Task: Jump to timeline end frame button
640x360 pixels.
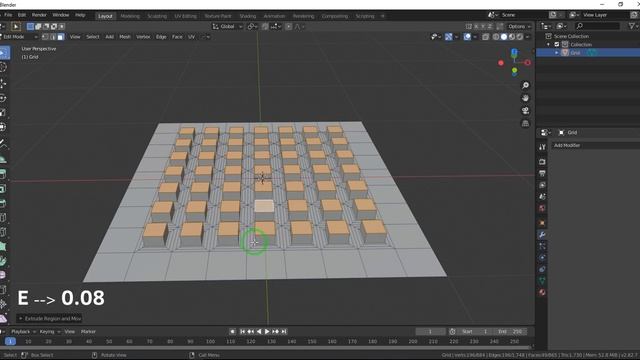Action: 284,331
